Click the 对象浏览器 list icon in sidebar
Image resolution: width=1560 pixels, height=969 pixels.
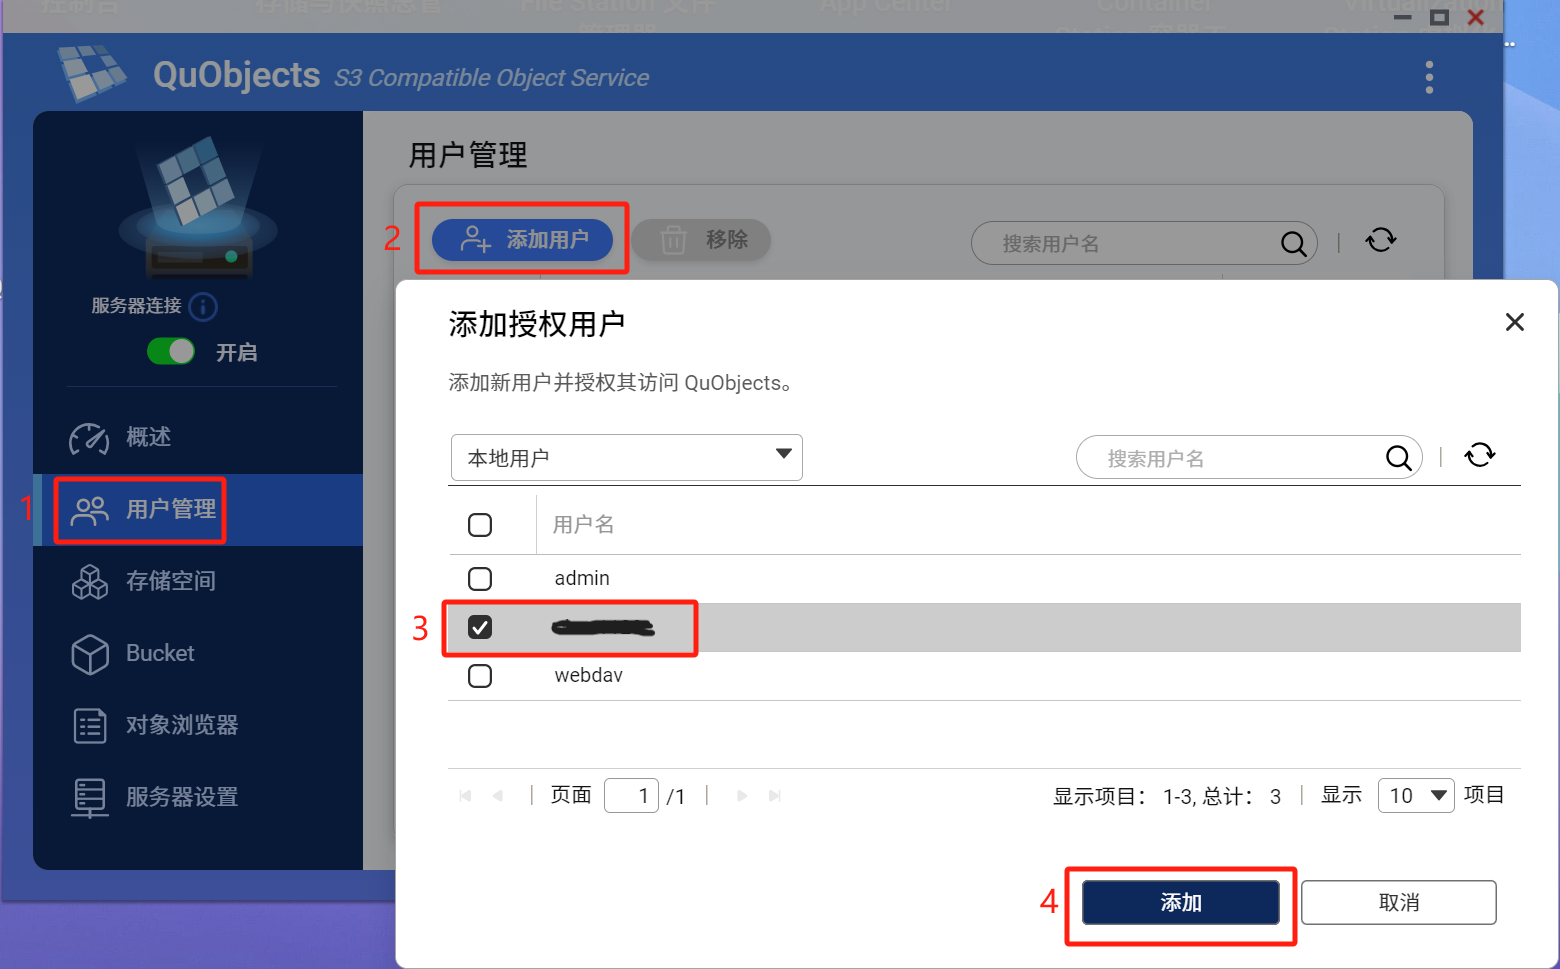(x=90, y=725)
